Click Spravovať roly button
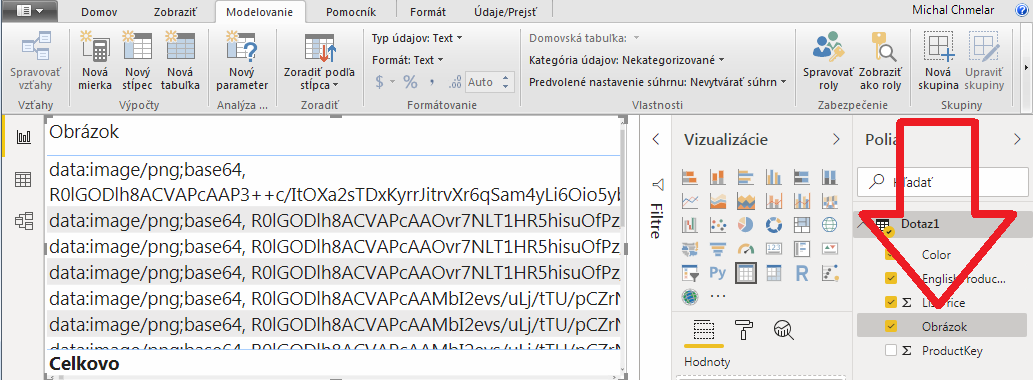 tap(828, 61)
